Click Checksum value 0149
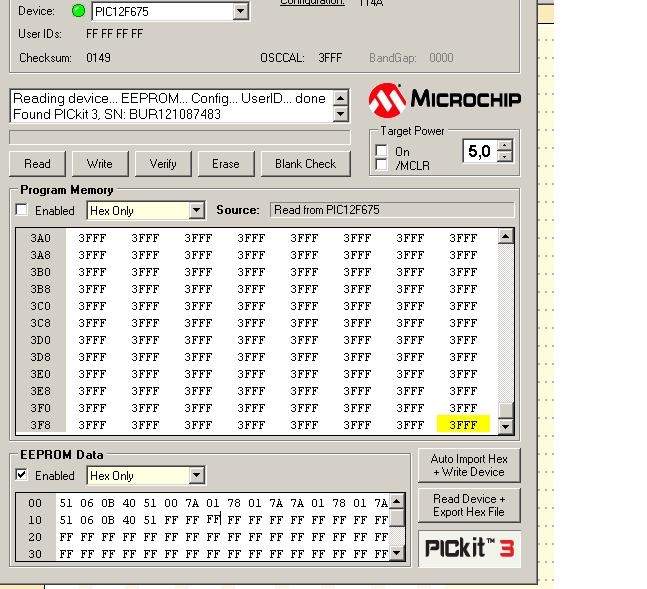 coord(98,58)
